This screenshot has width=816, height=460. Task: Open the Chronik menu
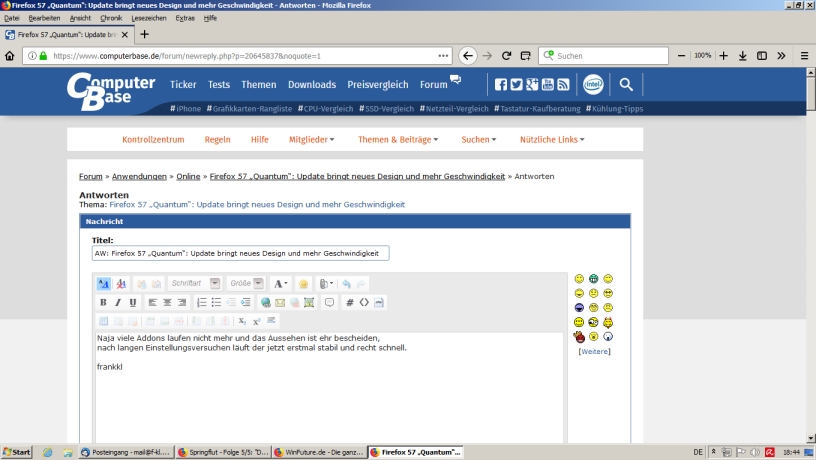pyautogui.click(x=111, y=18)
